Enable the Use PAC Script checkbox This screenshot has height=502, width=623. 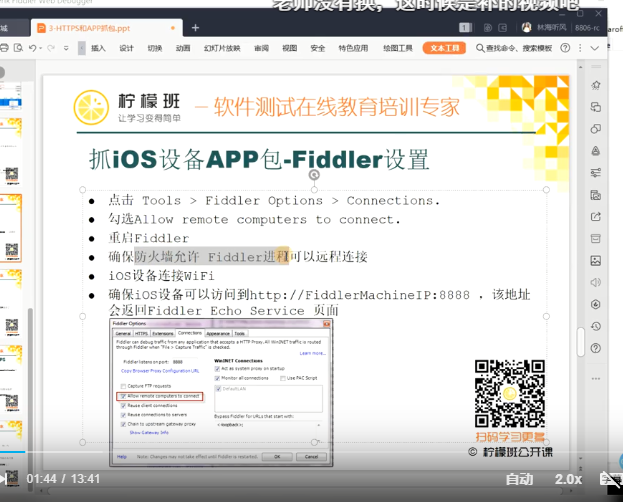point(283,378)
